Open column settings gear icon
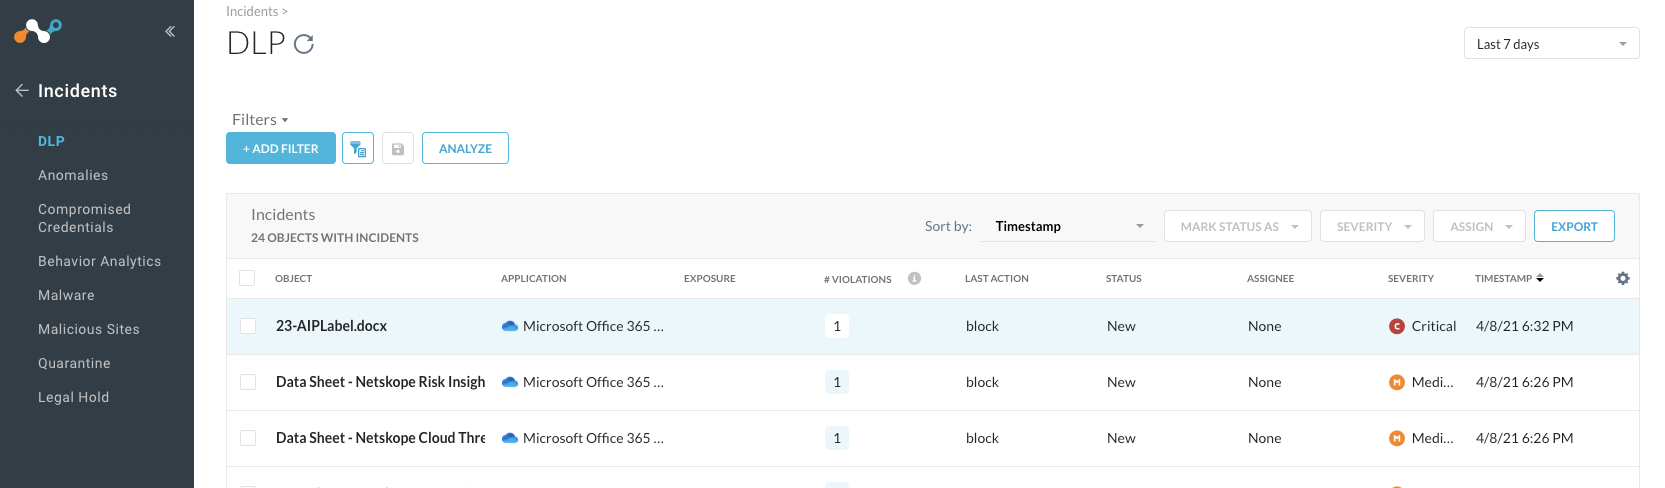The width and height of the screenshot is (1665, 488). [x=1622, y=279]
